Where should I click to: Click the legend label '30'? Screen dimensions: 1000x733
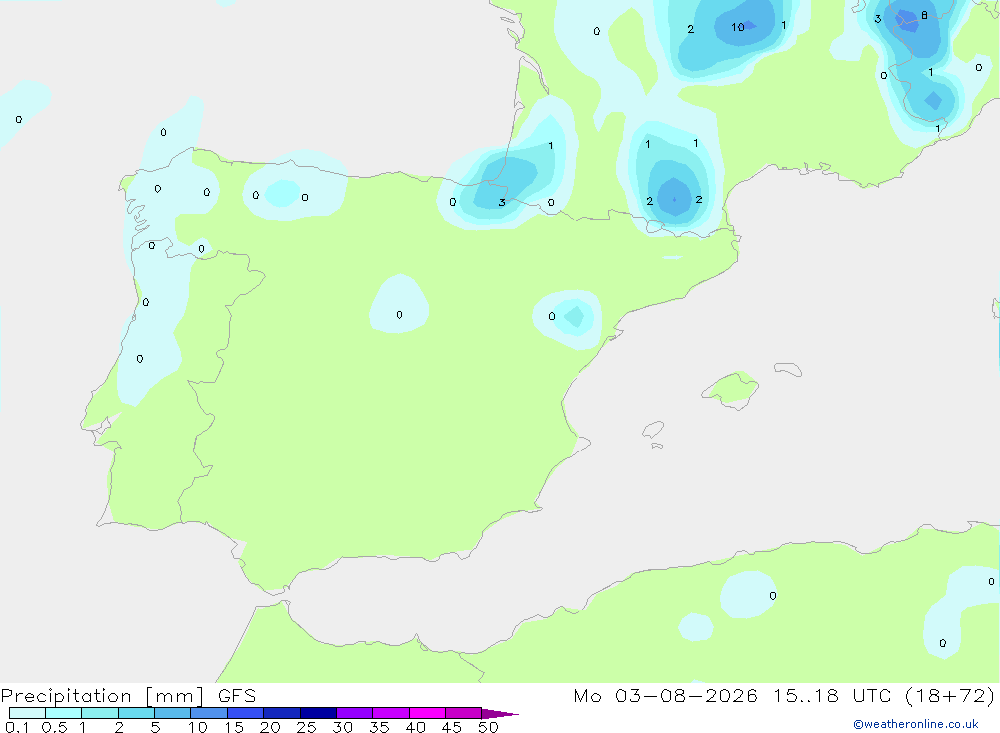click(342, 727)
